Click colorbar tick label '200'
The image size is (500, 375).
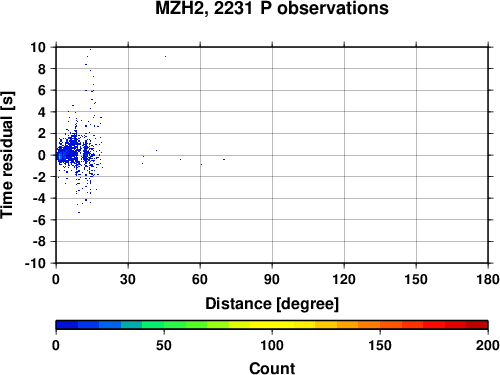point(488,345)
